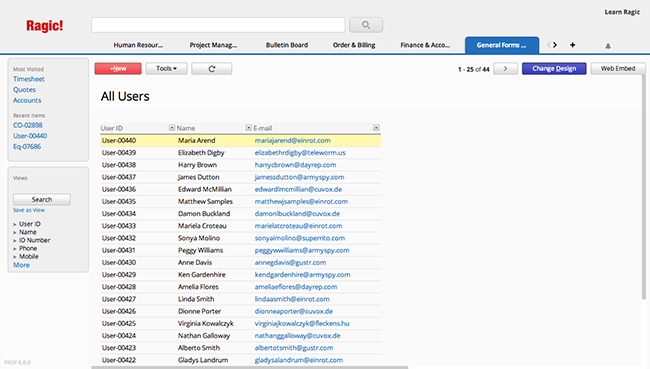This screenshot has width=650, height=369.
Task: Open the Tools dropdown menu
Action: (166, 69)
